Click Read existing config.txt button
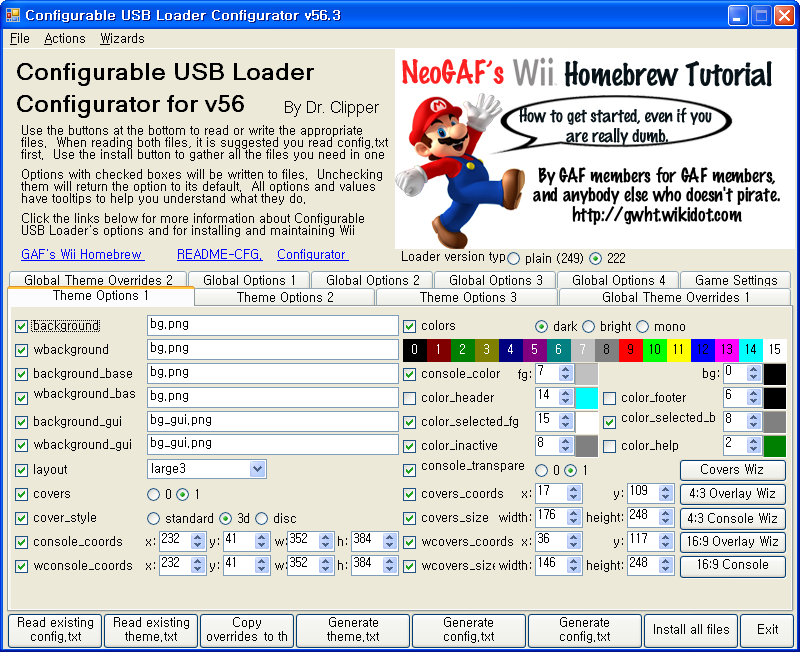Screen dimensions: 800x652 55,631
